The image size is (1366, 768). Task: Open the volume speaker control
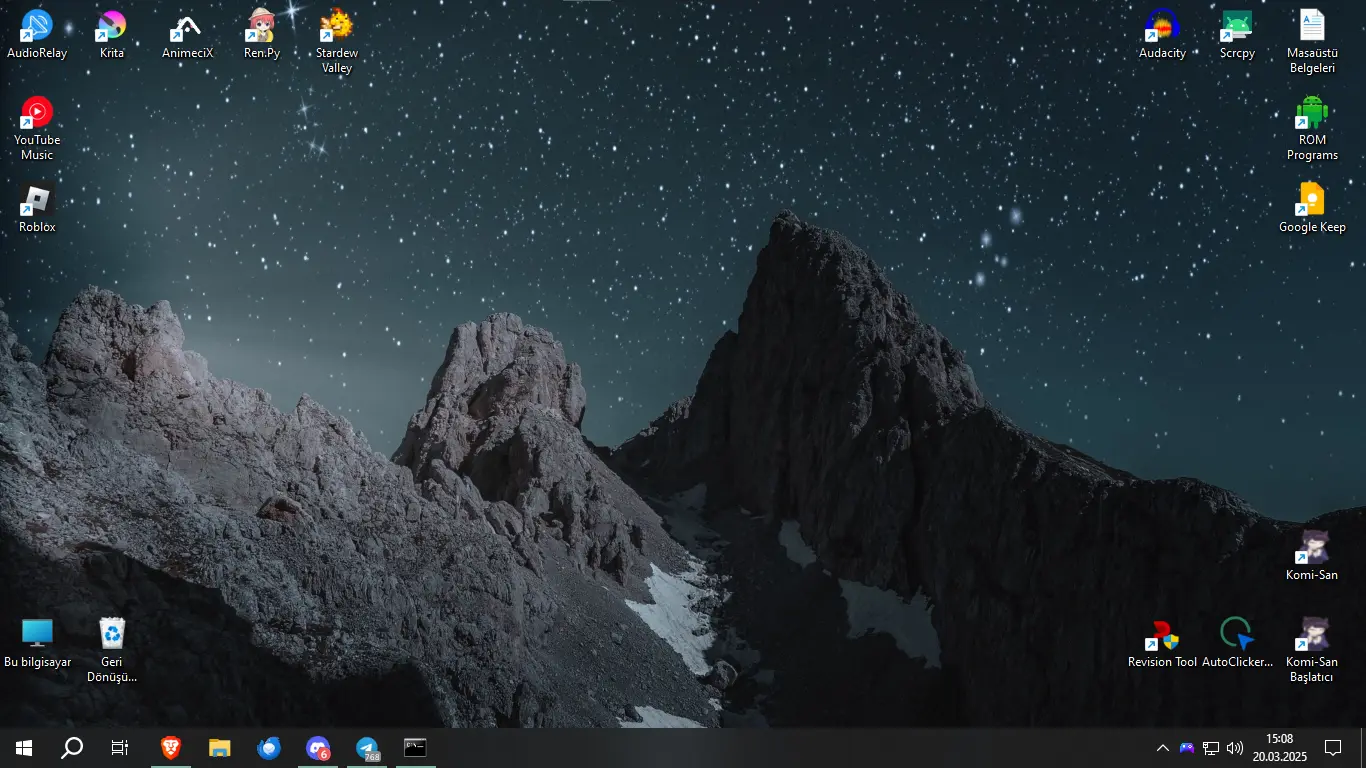[x=1235, y=748]
